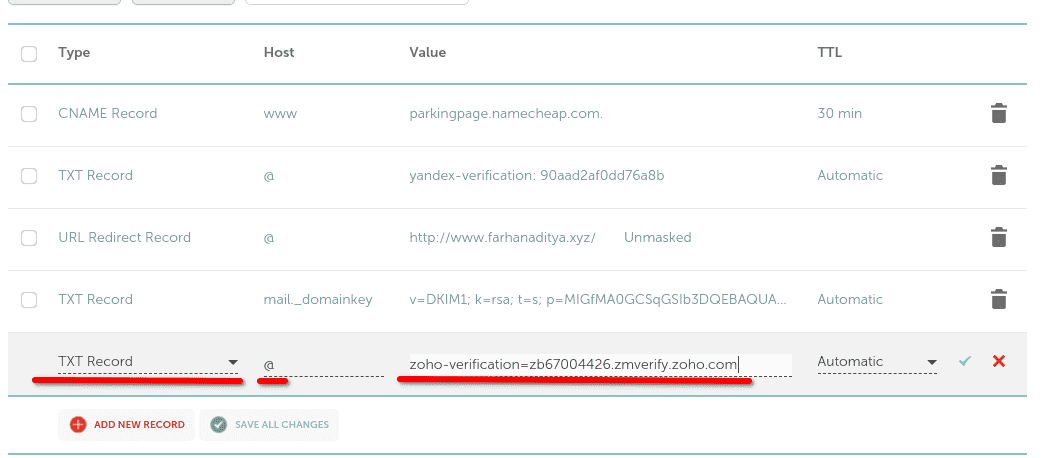
Task: Click parkingpage.namecheap.com. value
Action: (x=506, y=114)
